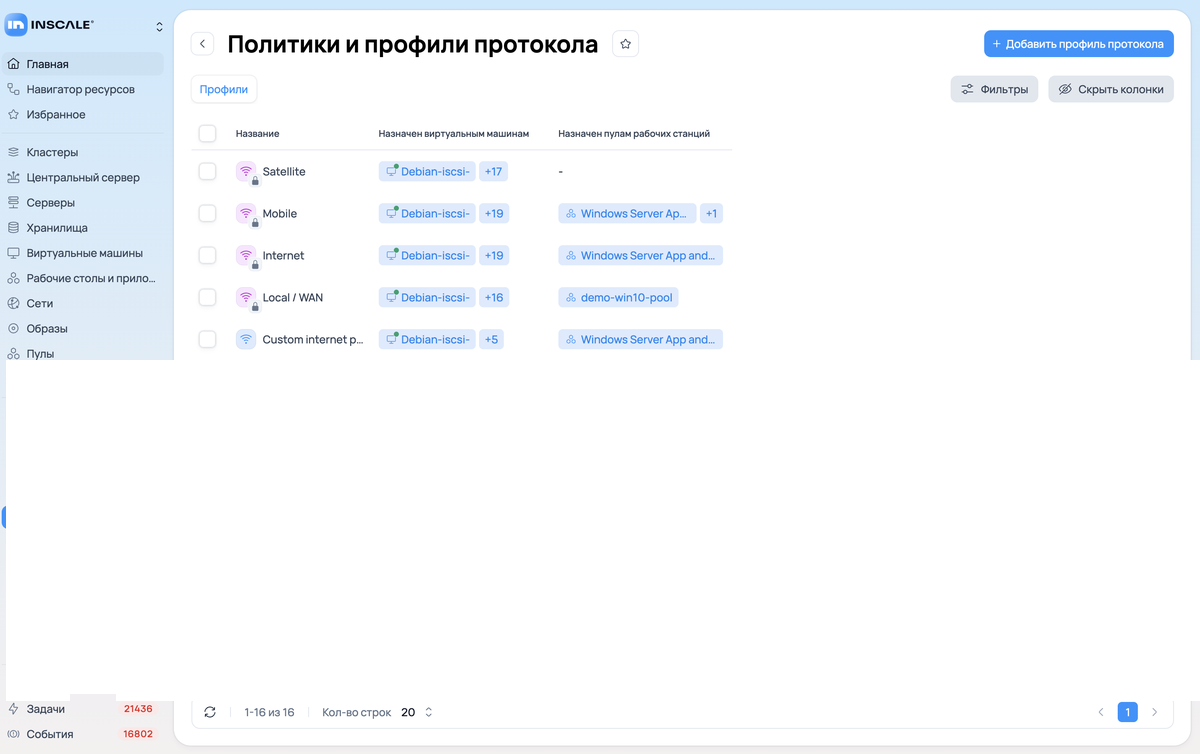Sort by Название column header
Image resolution: width=1200 pixels, height=754 pixels.
tap(257, 134)
